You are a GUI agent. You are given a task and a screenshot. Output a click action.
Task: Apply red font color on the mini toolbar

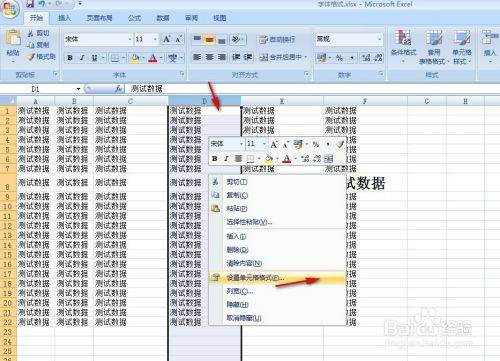(x=286, y=159)
